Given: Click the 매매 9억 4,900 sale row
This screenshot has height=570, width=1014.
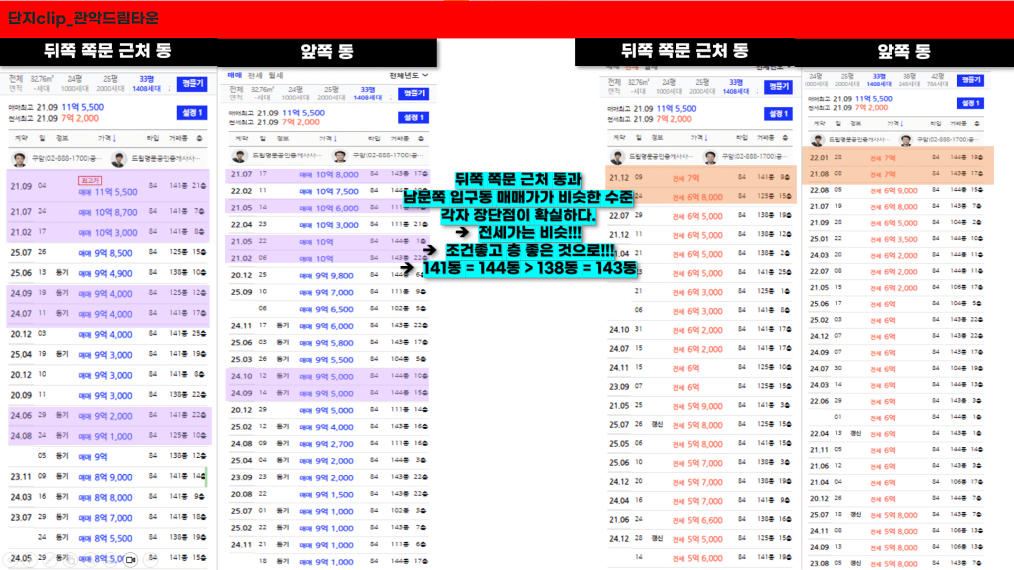Looking at the screenshot, I should point(108,273).
